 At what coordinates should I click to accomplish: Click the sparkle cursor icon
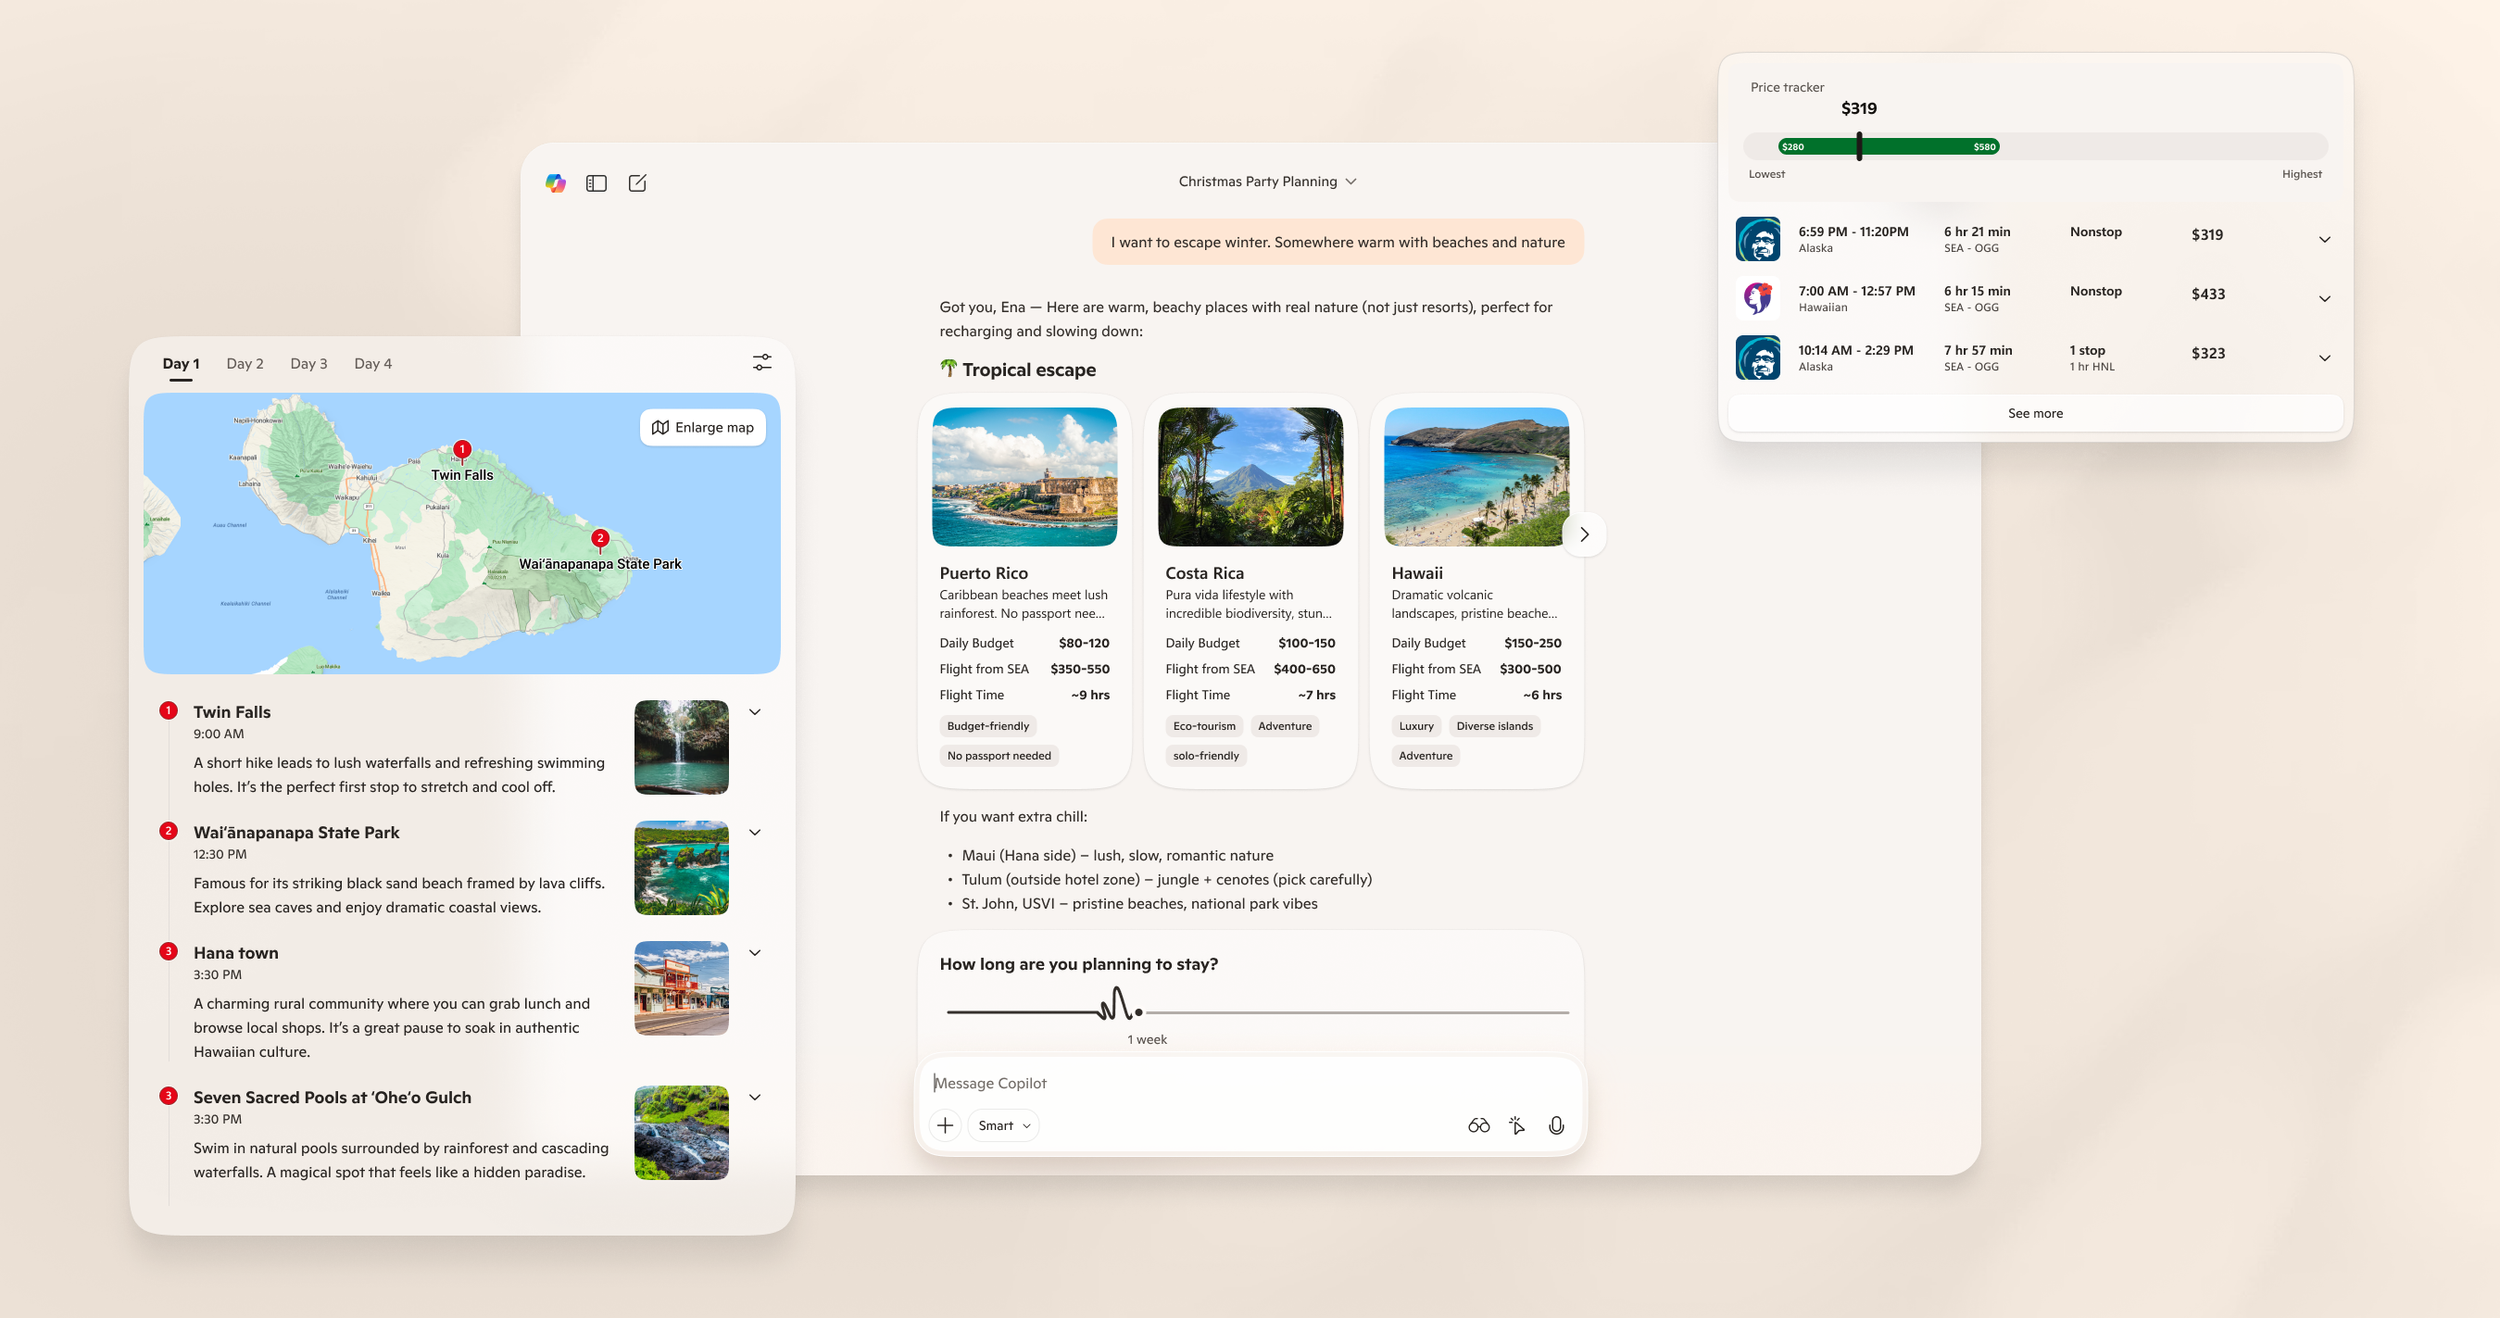pyautogui.click(x=1517, y=1125)
